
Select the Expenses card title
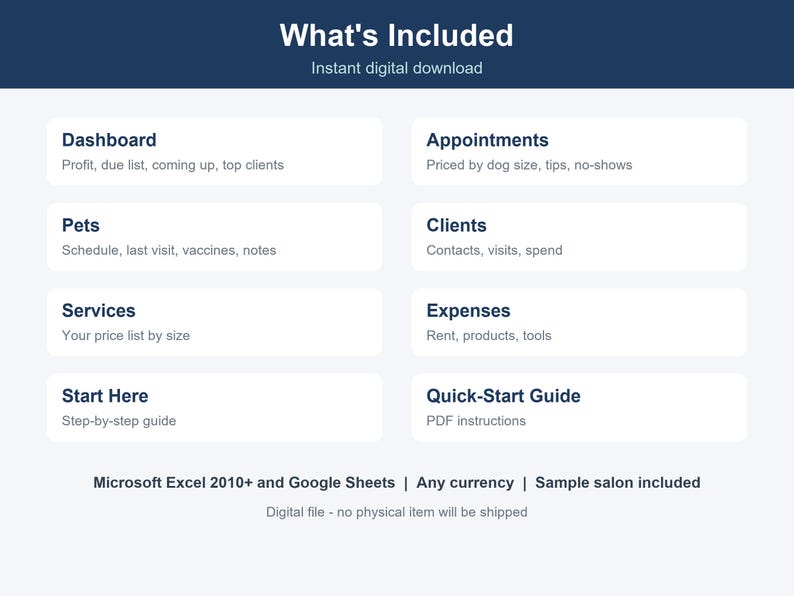pyautogui.click(x=468, y=311)
